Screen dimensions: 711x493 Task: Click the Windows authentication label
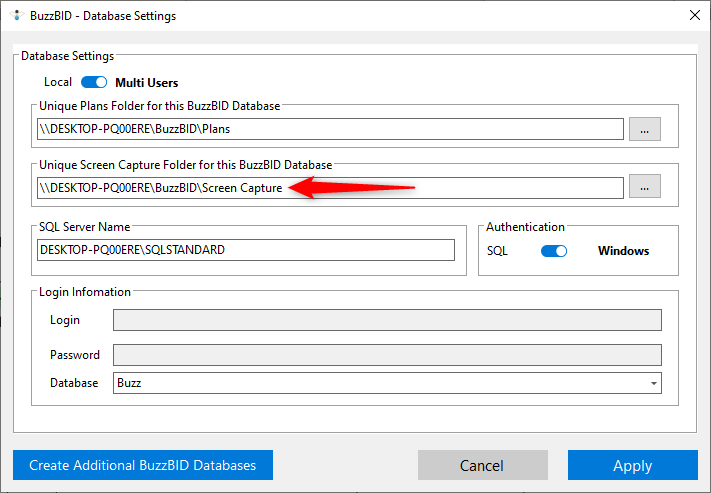(623, 251)
